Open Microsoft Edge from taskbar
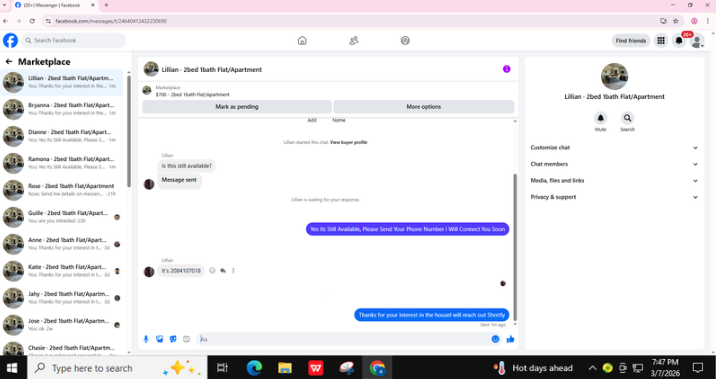 tap(254, 368)
